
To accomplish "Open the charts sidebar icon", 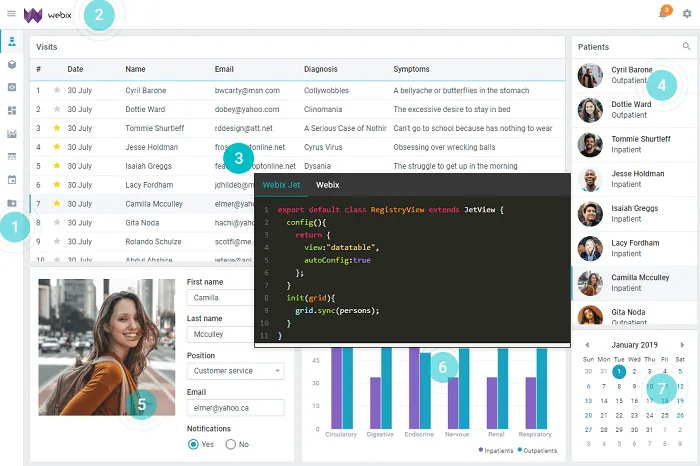I will pos(12,133).
